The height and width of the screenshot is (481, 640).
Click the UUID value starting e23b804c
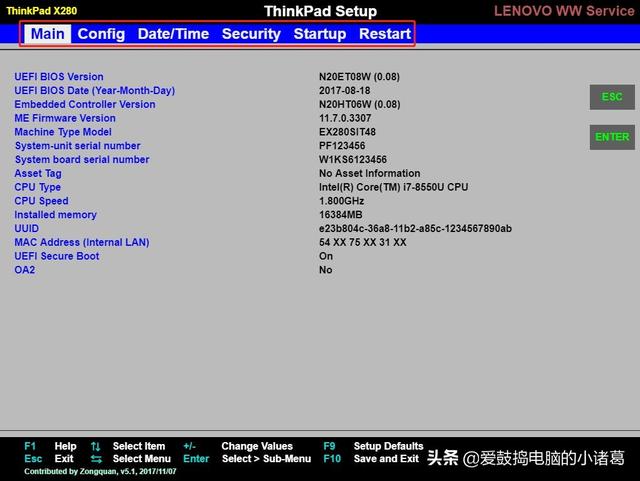415,229
